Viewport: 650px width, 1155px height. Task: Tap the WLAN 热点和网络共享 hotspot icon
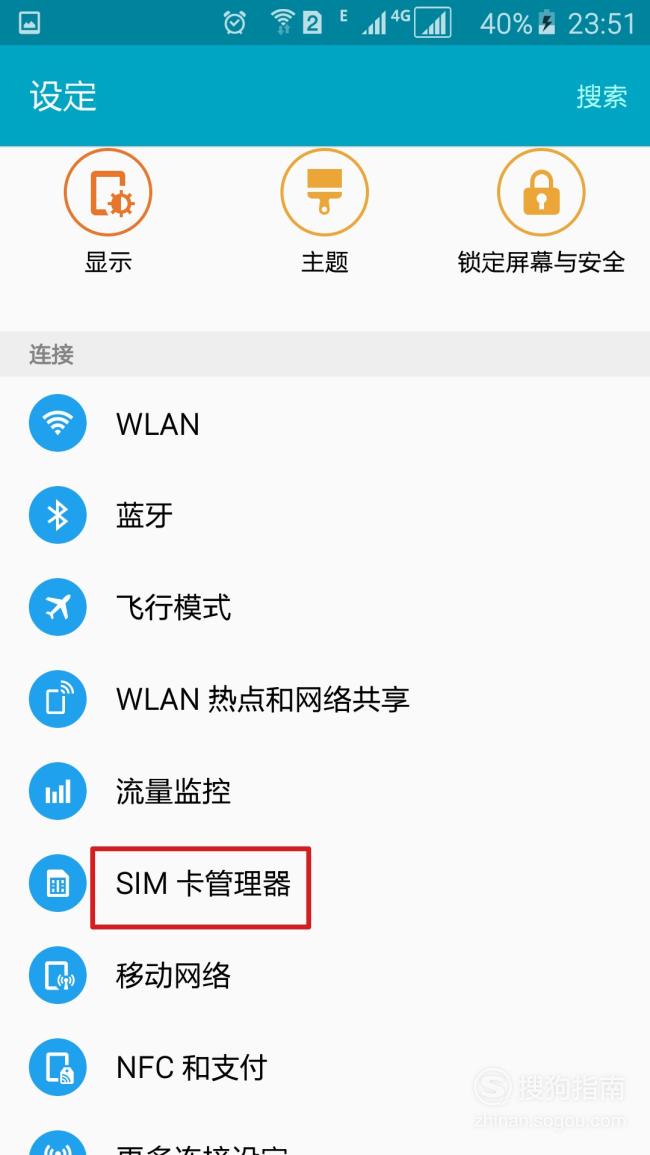click(x=57, y=699)
